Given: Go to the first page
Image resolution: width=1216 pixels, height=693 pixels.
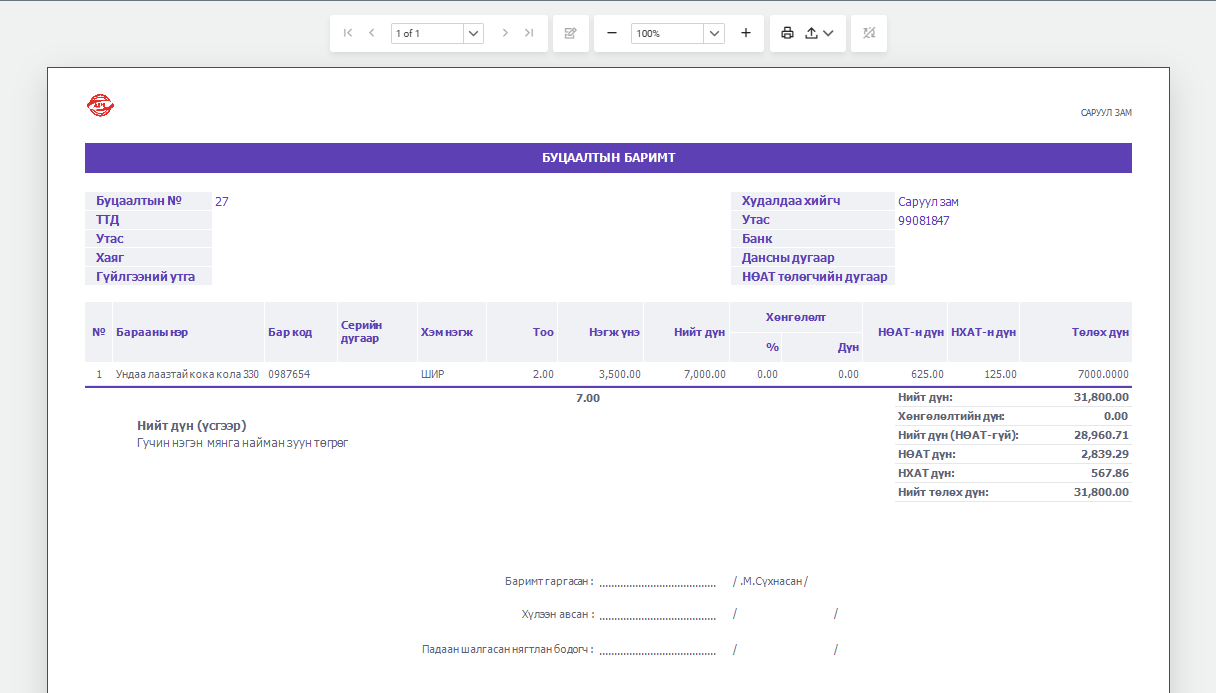Looking at the screenshot, I should [348, 33].
